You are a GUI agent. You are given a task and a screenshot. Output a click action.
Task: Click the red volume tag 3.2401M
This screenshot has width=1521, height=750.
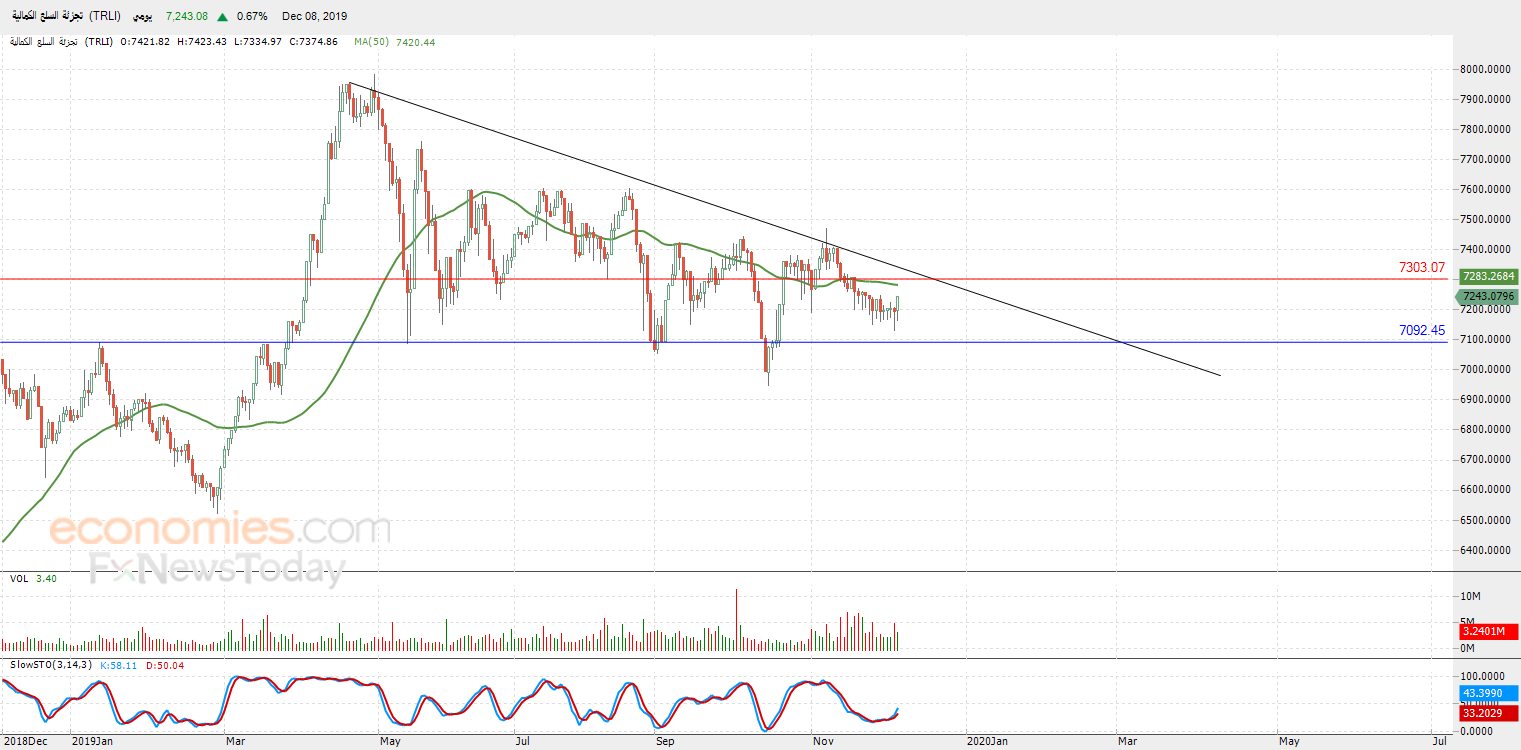pyautogui.click(x=1487, y=632)
